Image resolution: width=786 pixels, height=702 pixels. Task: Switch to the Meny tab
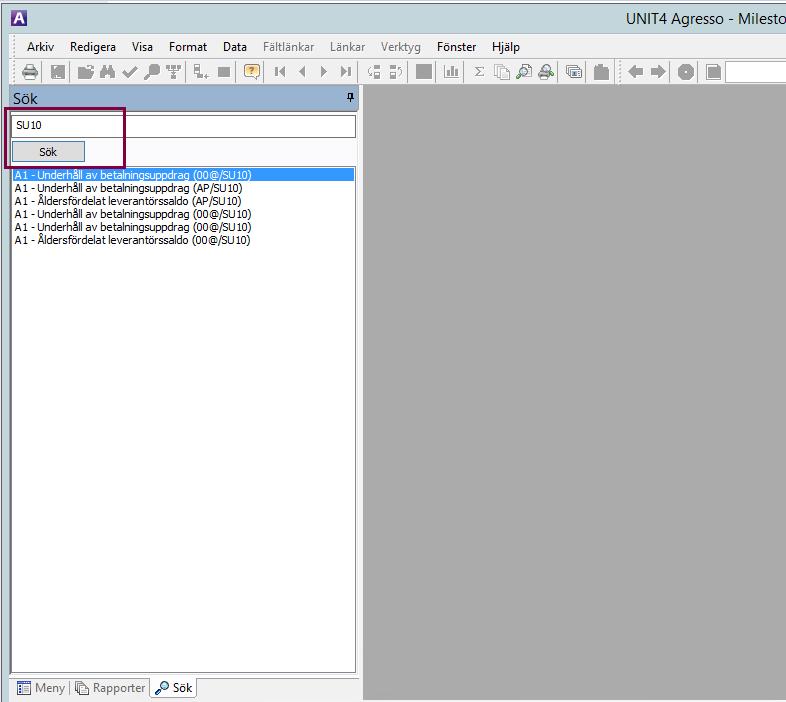pyautogui.click(x=41, y=687)
